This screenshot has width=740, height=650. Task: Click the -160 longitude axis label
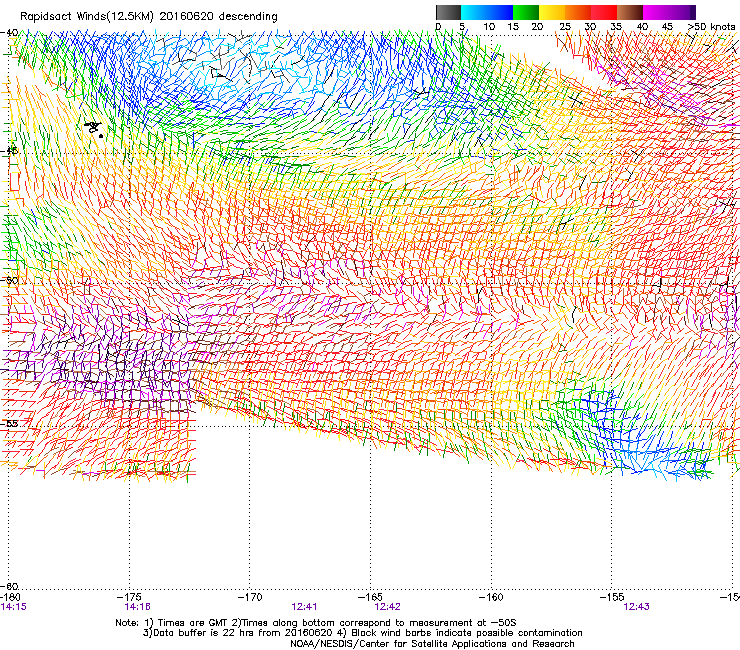coord(491,598)
